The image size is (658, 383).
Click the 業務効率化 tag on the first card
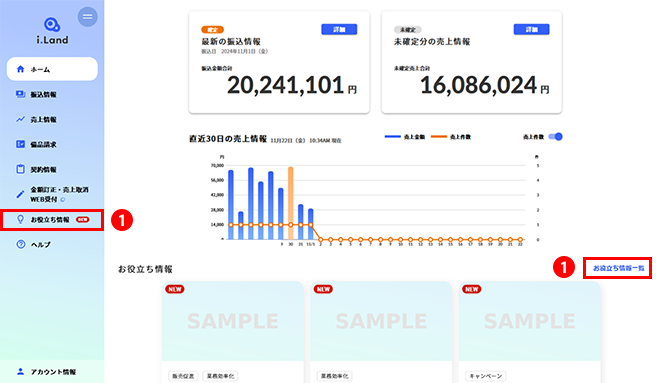[220, 376]
